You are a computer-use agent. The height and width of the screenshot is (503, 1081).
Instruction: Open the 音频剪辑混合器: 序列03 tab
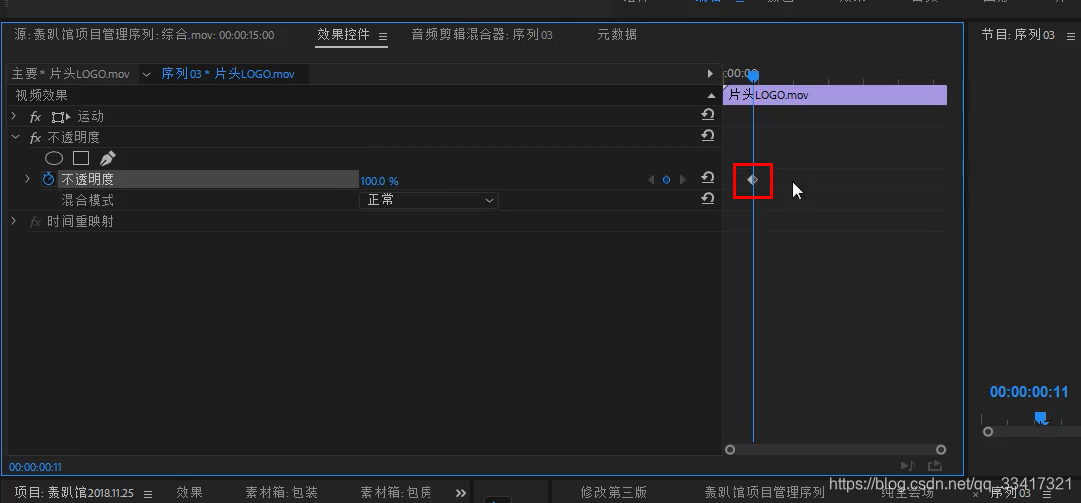482,34
